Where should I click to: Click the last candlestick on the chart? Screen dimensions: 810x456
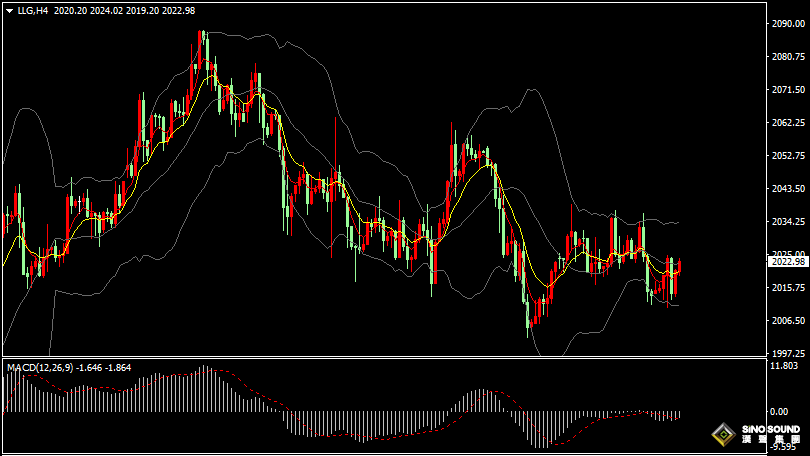(679, 266)
